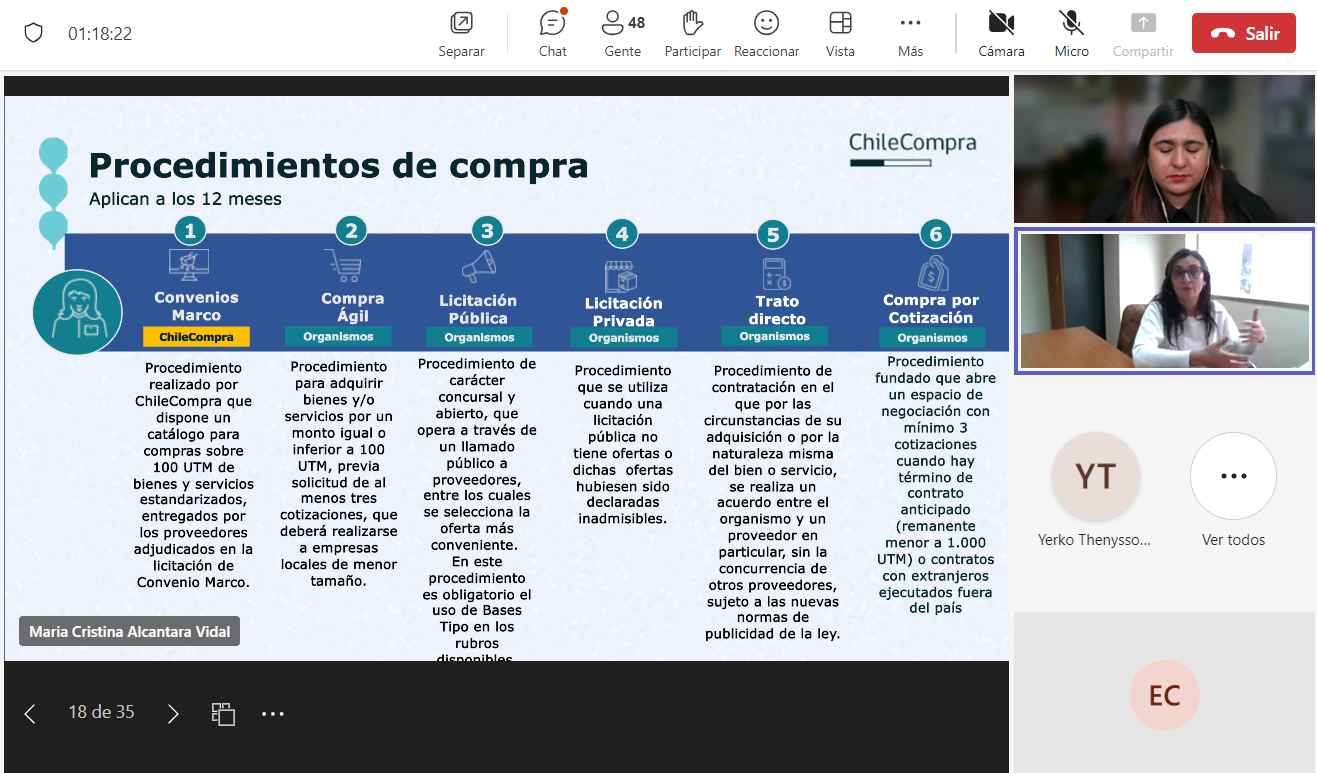
Task: Select the top participant video tile
Action: (1164, 149)
